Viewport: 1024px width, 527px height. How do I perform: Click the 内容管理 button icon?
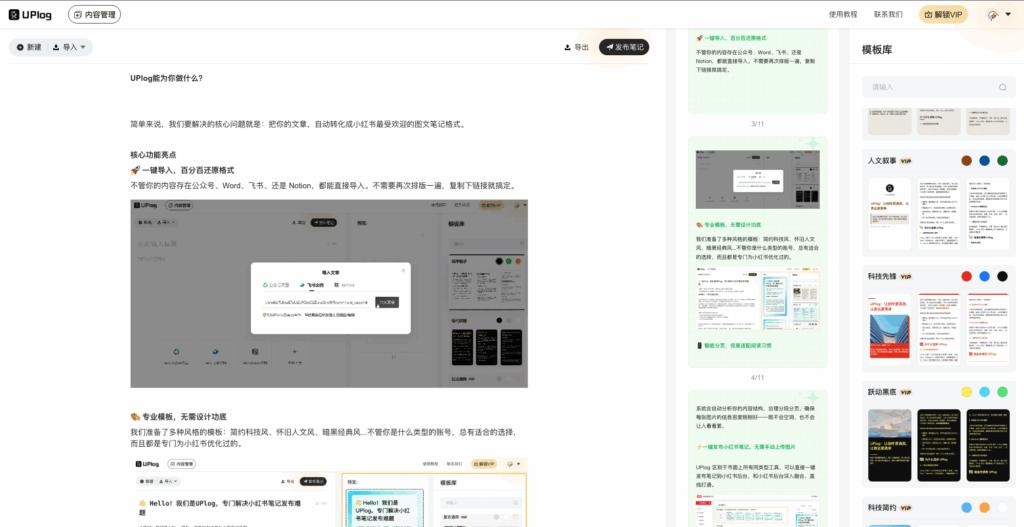pos(78,14)
